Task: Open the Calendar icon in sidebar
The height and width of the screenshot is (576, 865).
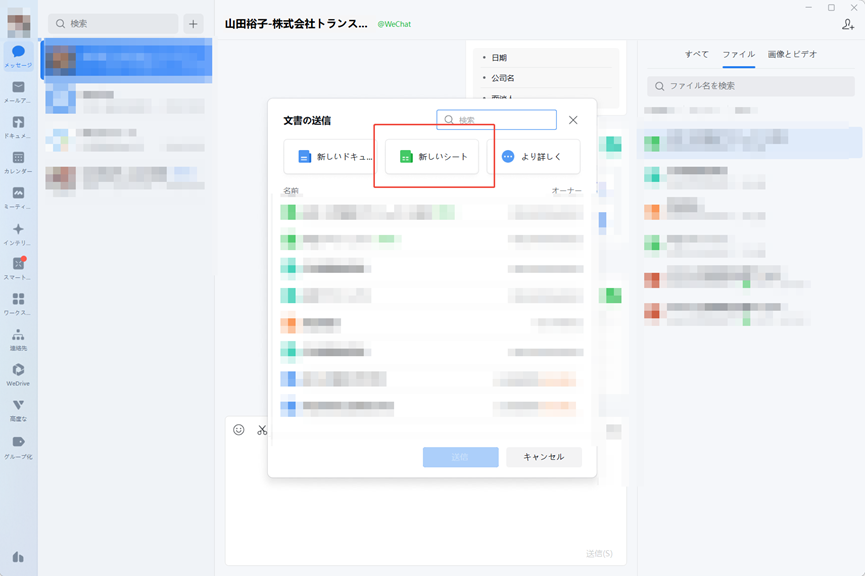Action: pyautogui.click(x=18, y=162)
